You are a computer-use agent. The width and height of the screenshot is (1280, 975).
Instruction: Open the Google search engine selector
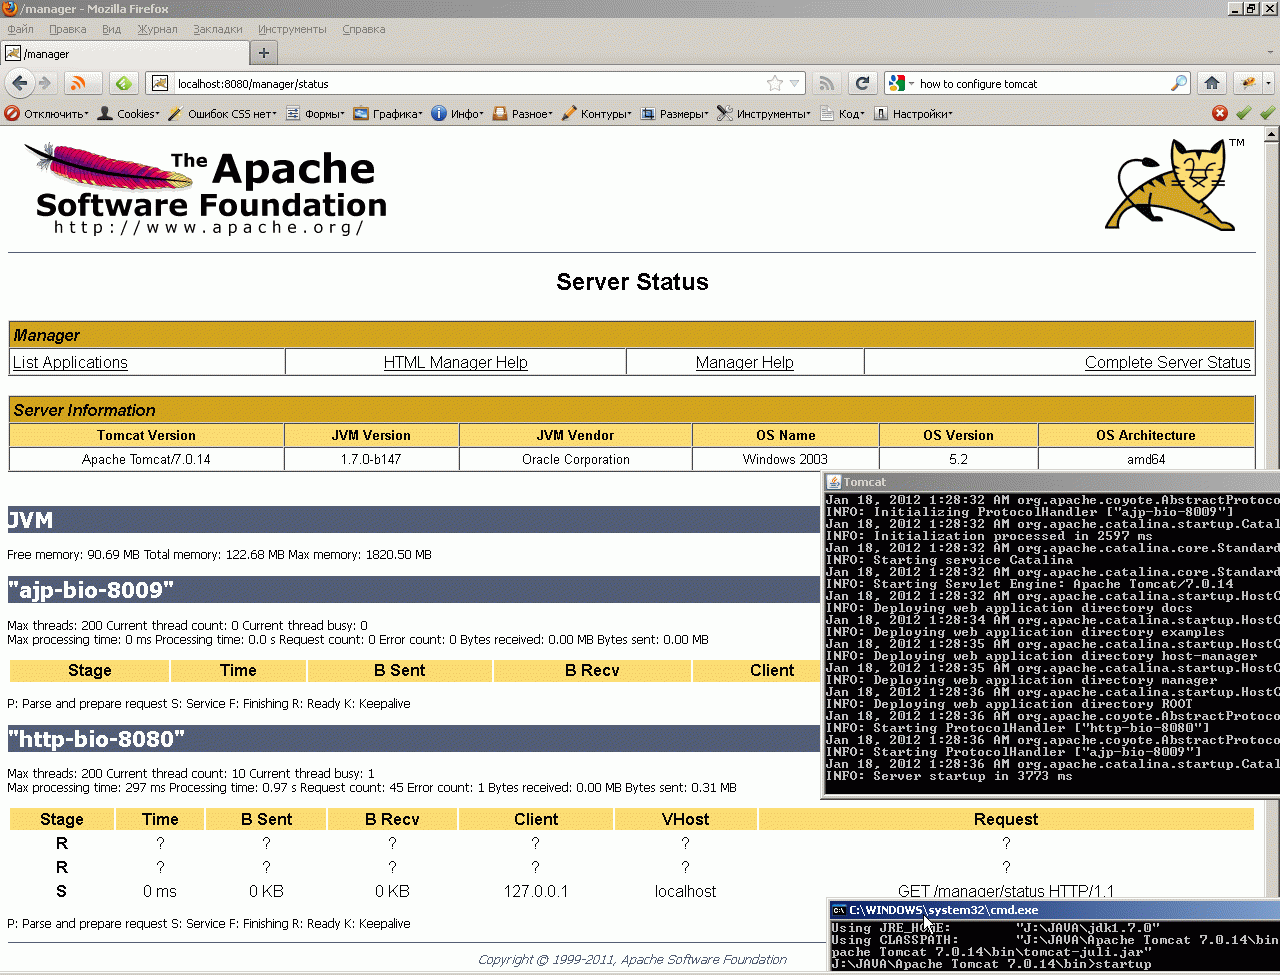point(900,83)
